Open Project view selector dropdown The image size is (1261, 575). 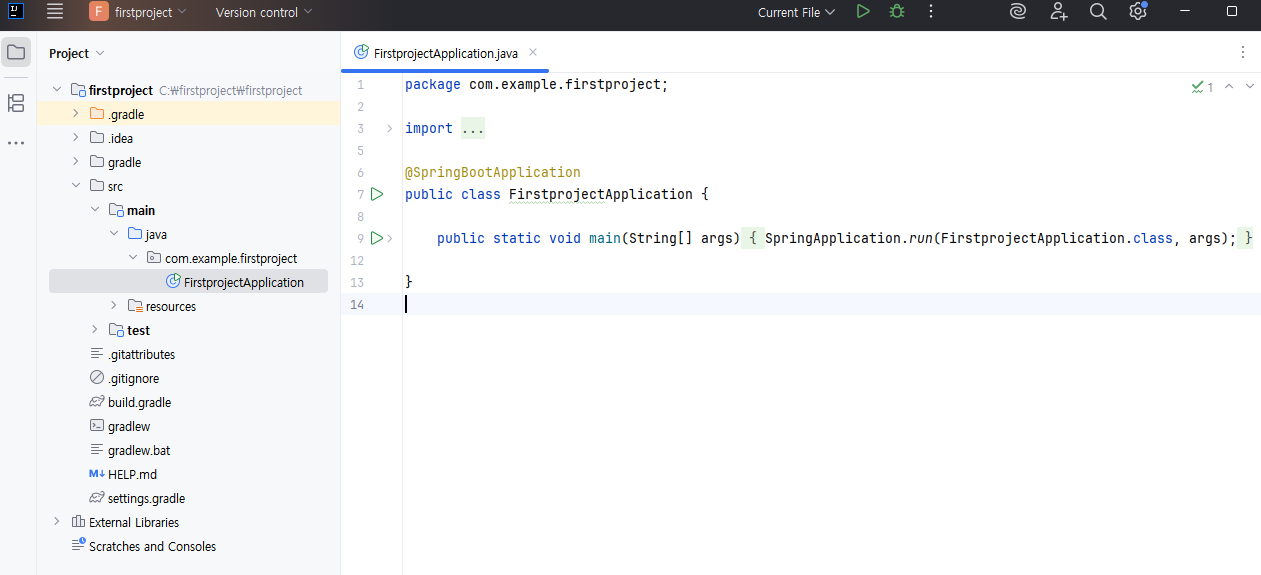coord(77,53)
